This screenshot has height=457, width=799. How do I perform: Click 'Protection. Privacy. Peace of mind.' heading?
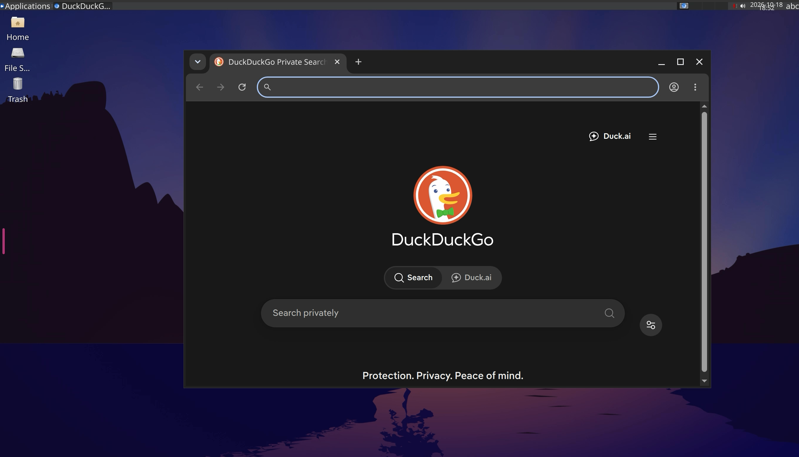[442, 375]
